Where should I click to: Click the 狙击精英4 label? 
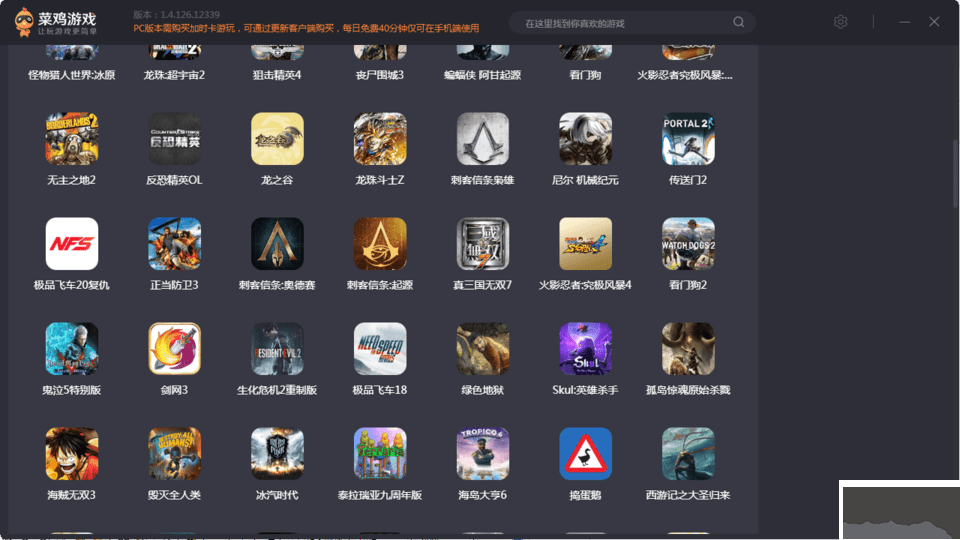(277, 75)
